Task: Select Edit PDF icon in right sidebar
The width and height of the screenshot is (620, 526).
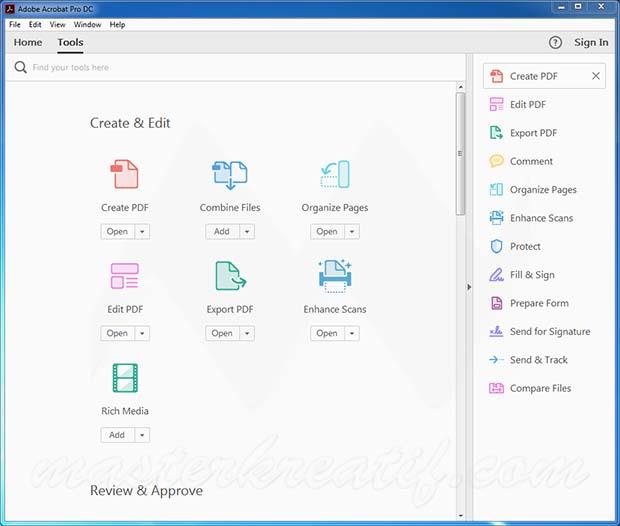Action: click(496, 104)
